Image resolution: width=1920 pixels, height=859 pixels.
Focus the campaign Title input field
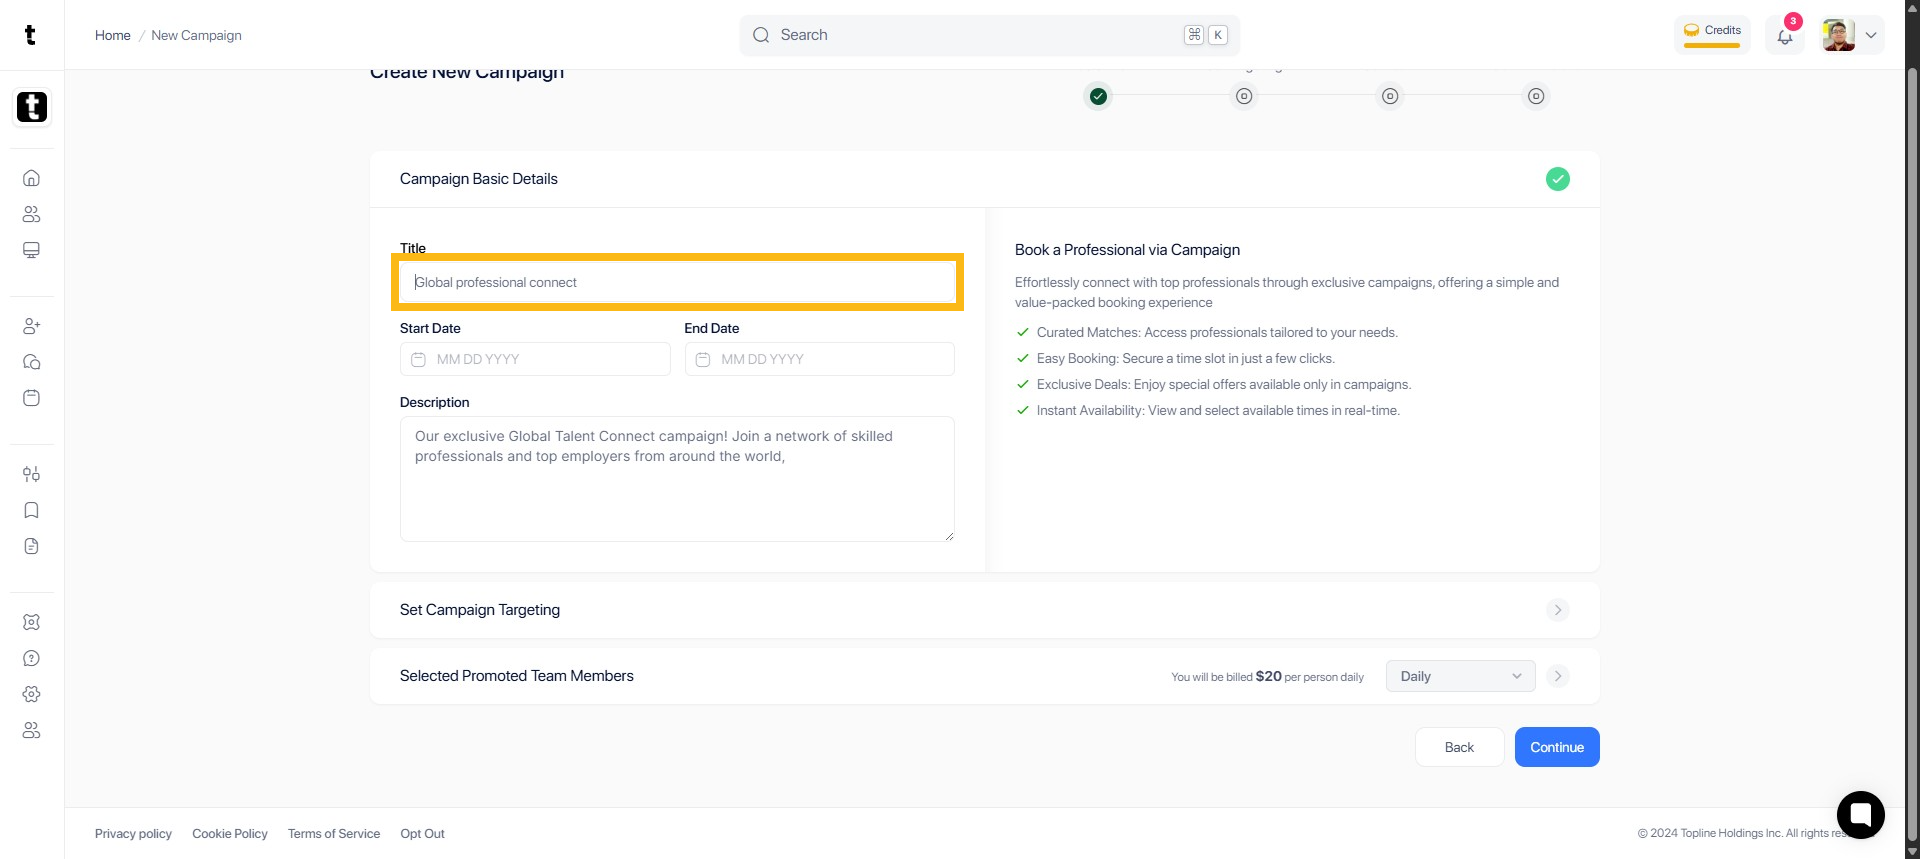(x=677, y=282)
